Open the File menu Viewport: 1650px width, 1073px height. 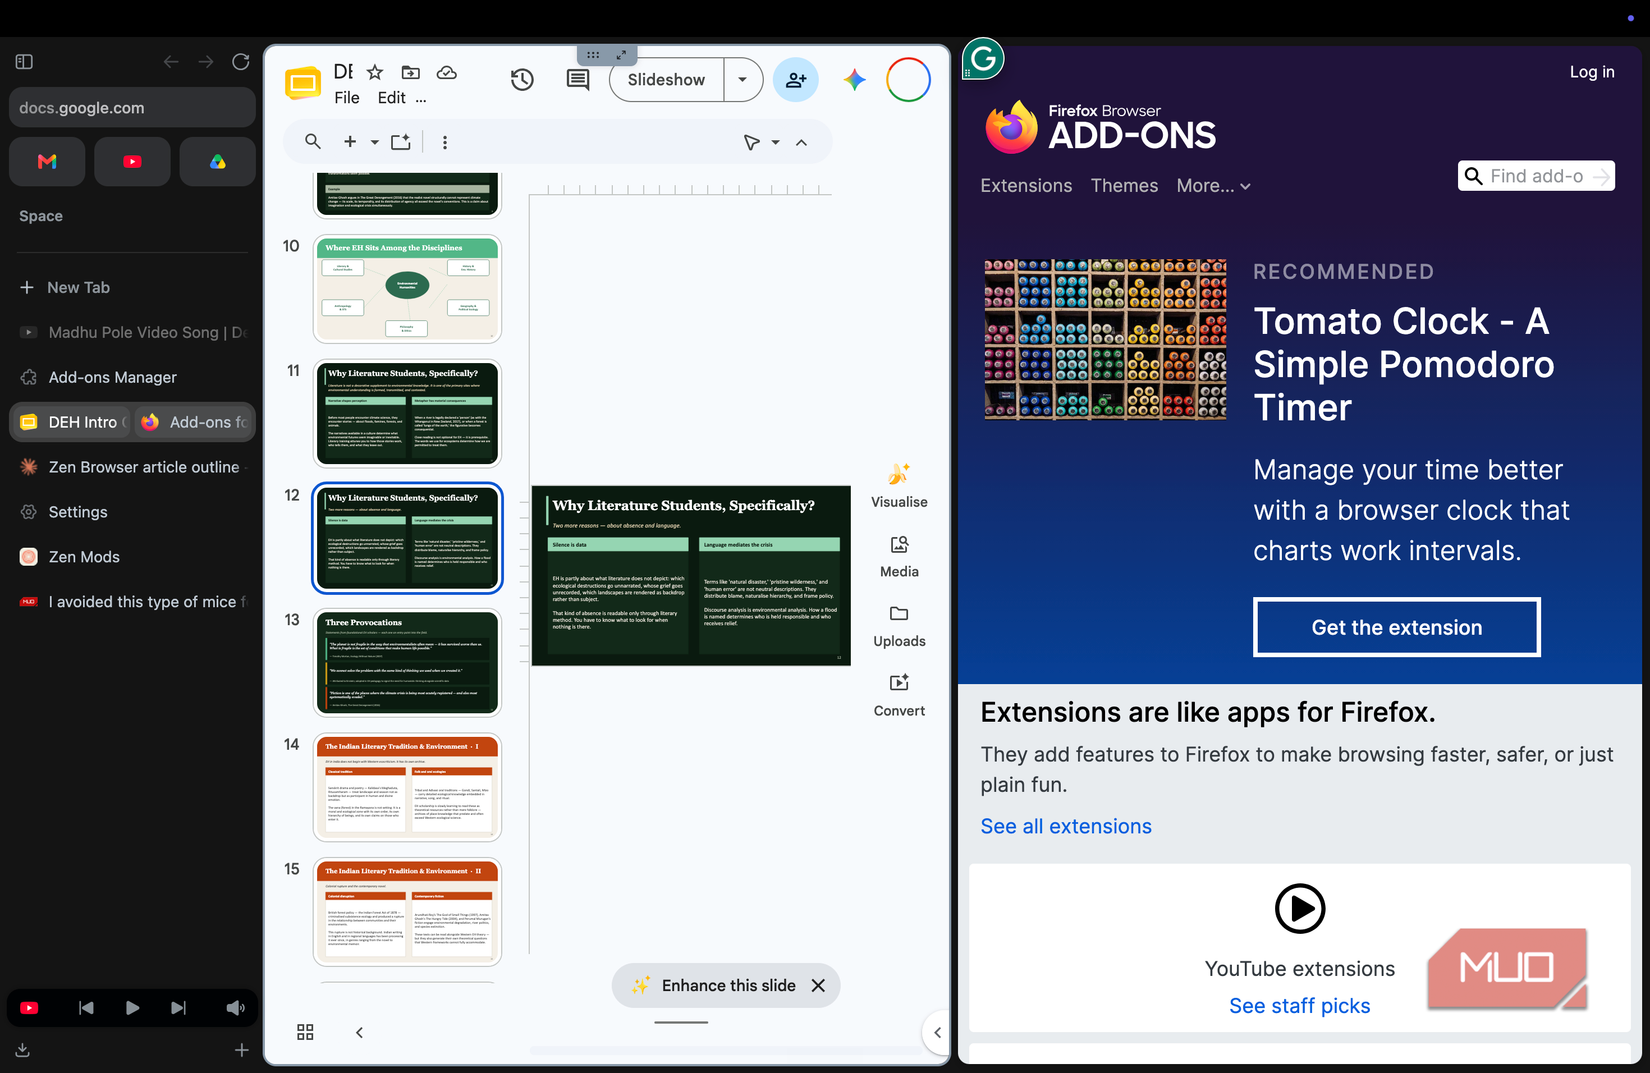click(x=347, y=97)
